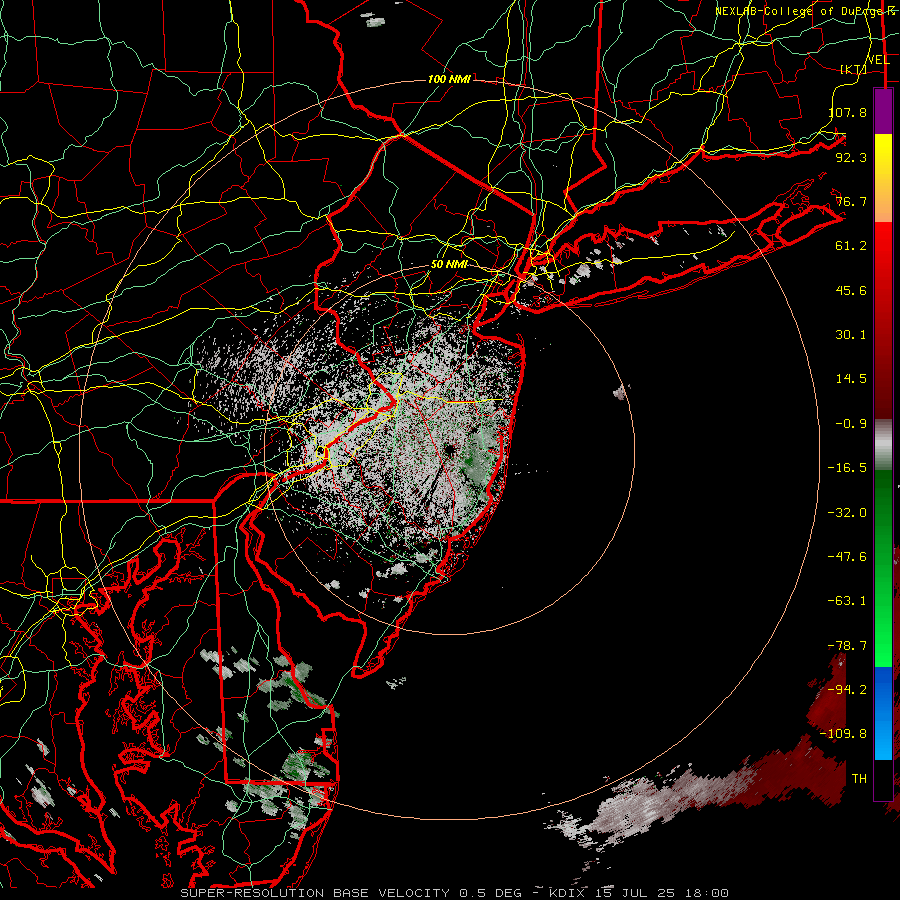Click the 107.8 scale value
The width and height of the screenshot is (900, 900).
[848, 112]
